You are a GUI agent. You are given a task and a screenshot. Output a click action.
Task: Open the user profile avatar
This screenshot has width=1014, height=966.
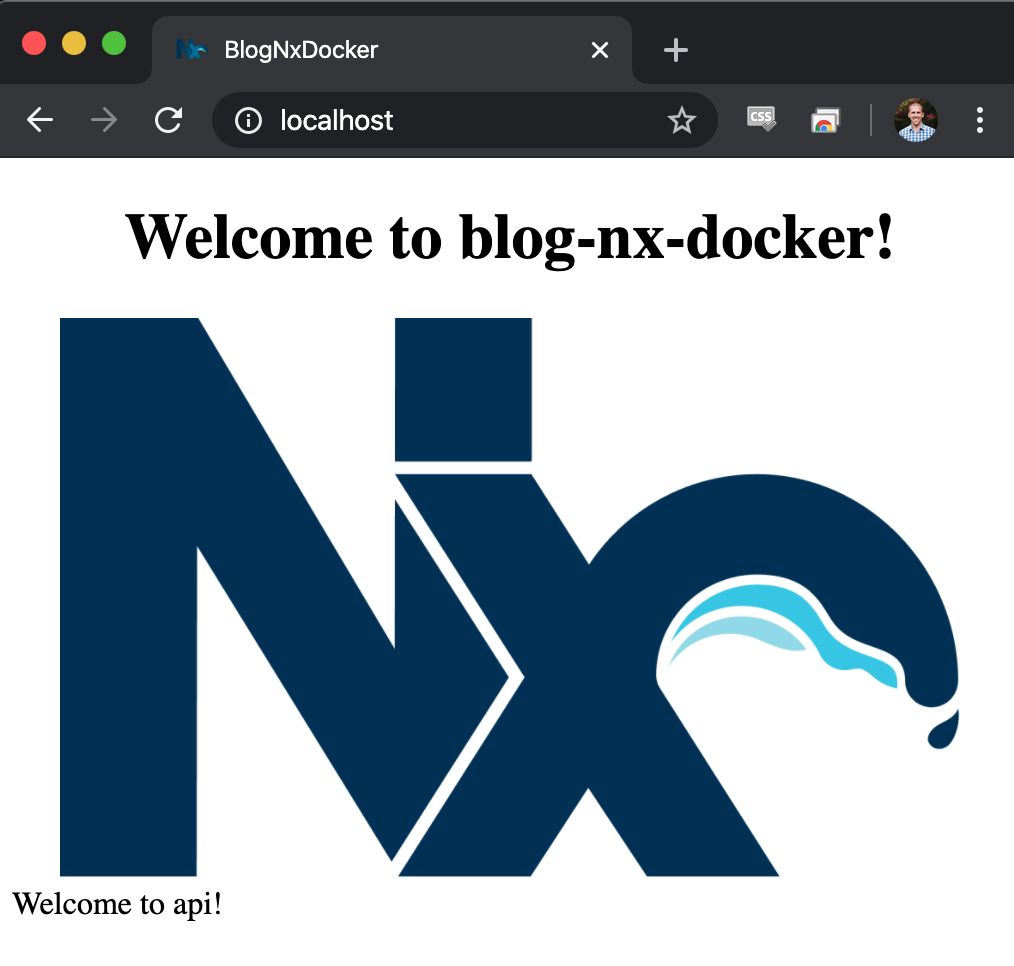pyautogui.click(x=916, y=120)
